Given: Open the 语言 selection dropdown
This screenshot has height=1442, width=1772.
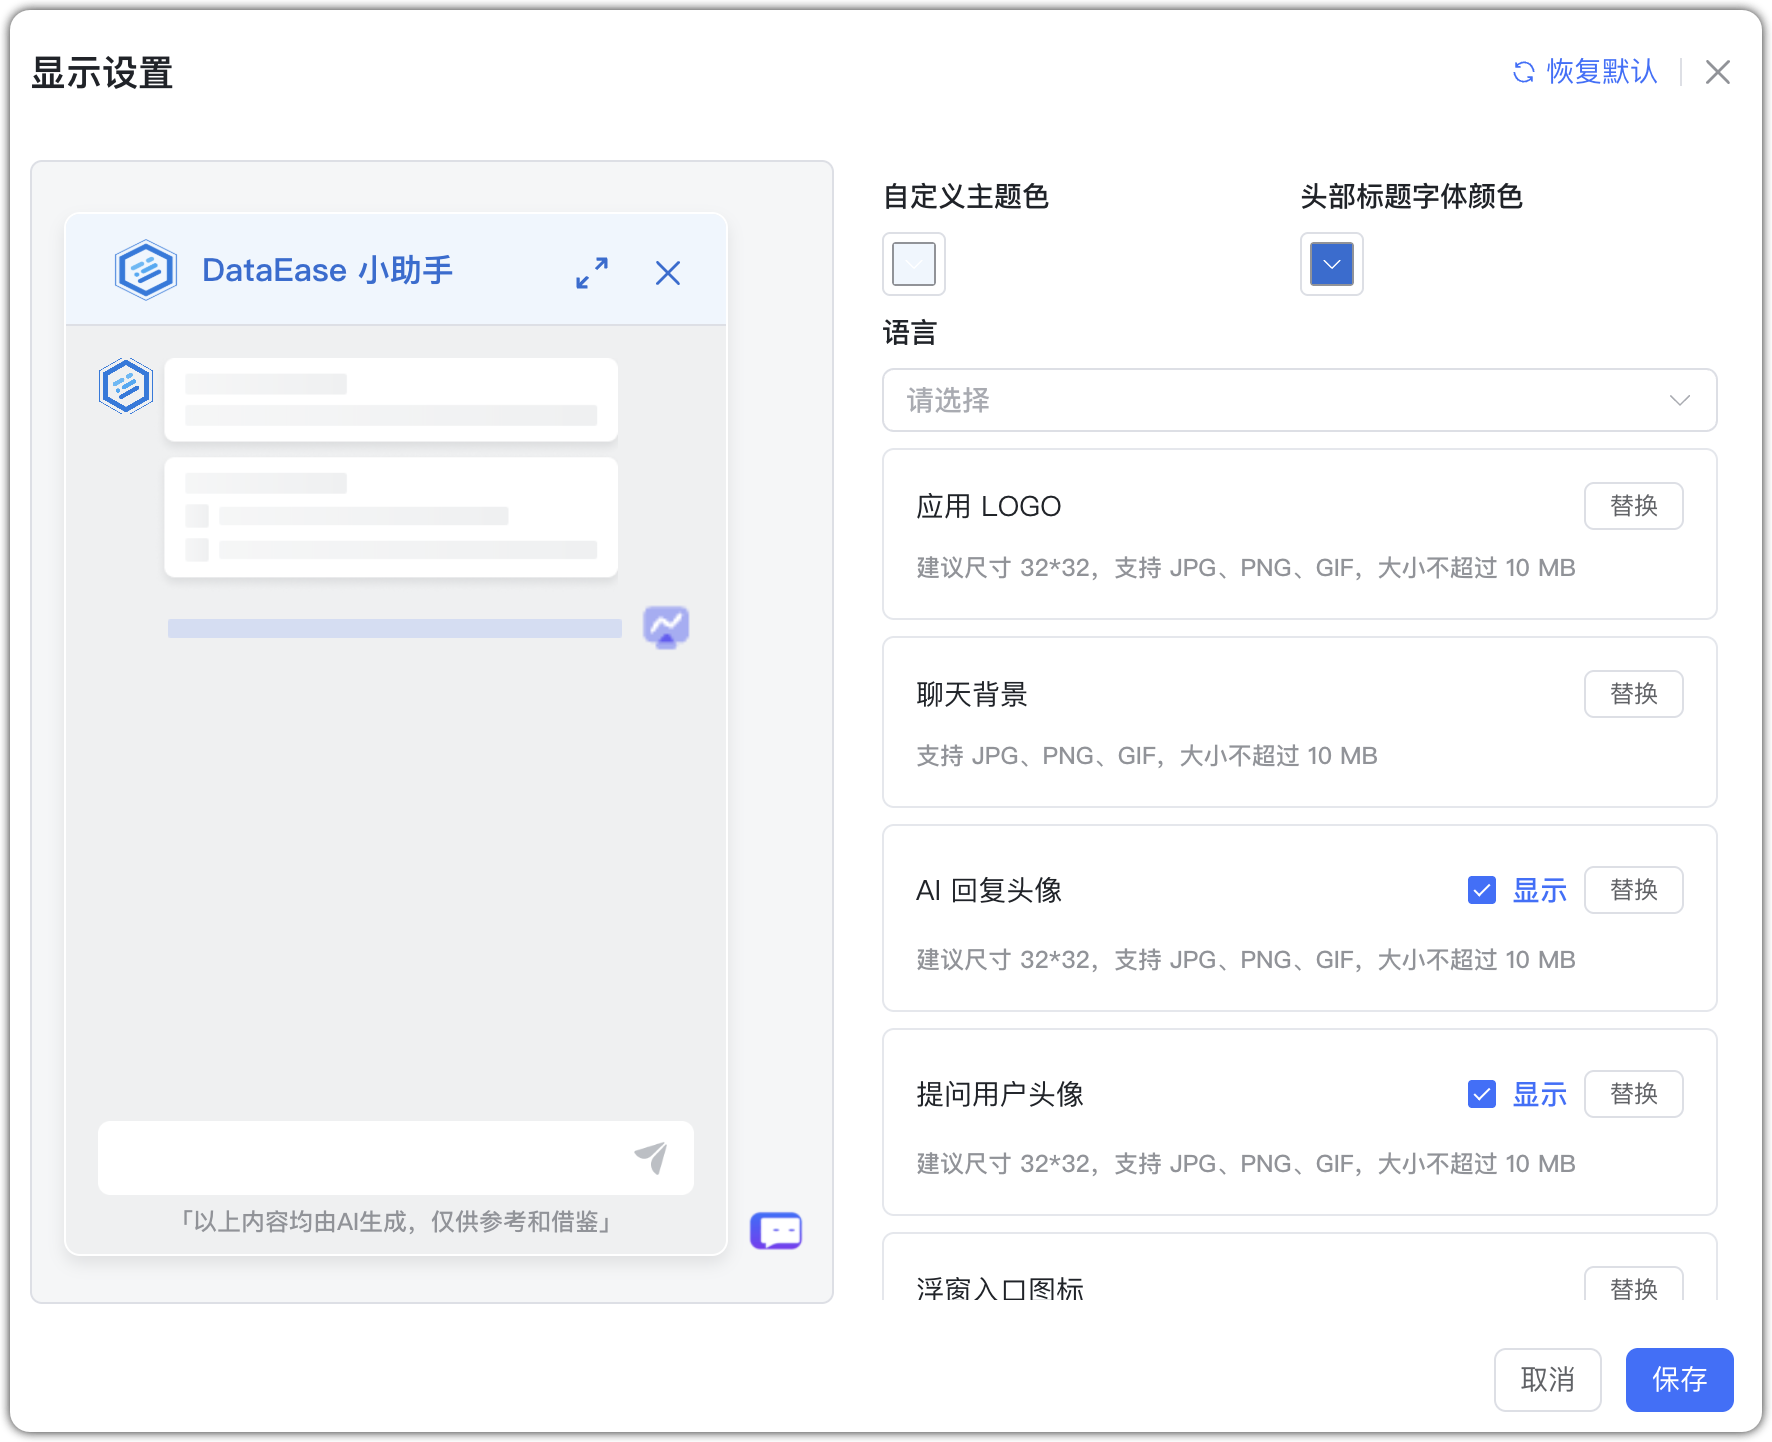Looking at the screenshot, I should [x=1299, y=400].
